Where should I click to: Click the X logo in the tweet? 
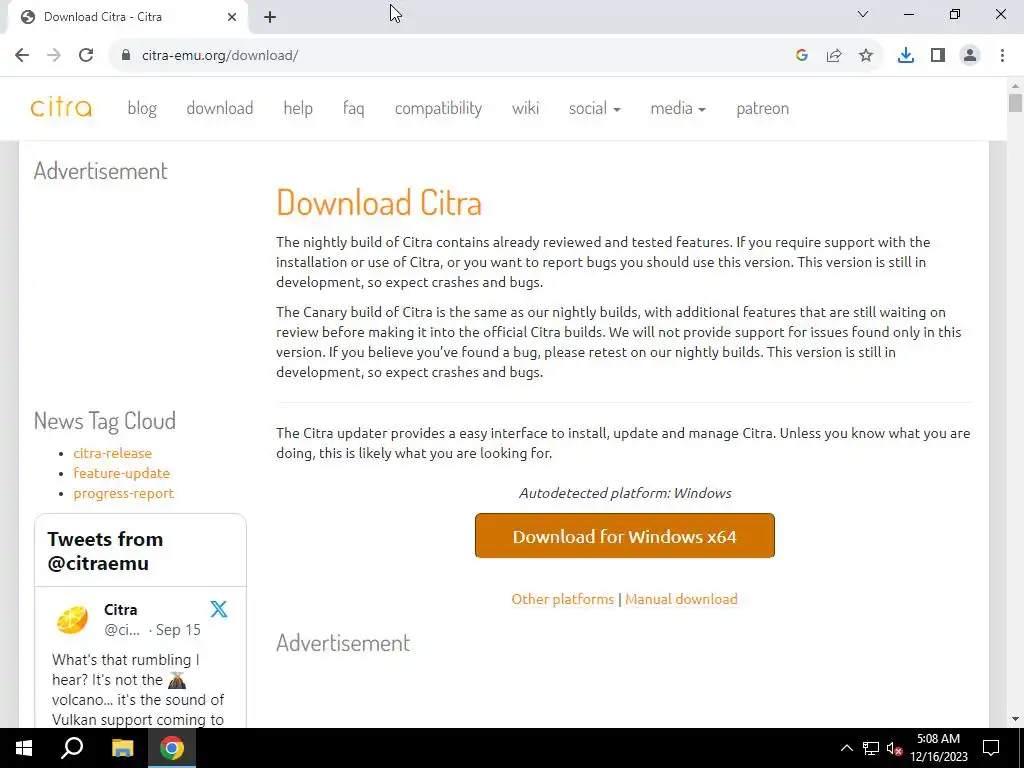click(219, 609)
